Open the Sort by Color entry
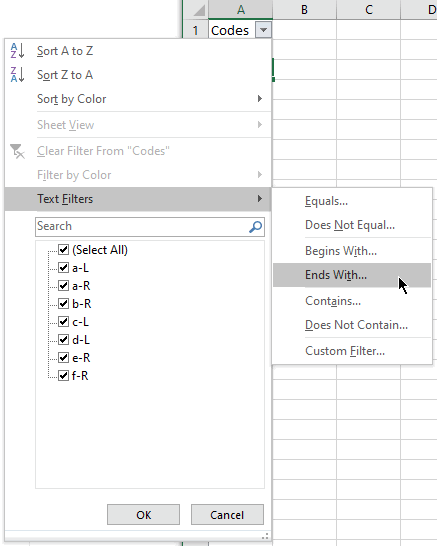This screenshot has width=437, height=546. 138,99
